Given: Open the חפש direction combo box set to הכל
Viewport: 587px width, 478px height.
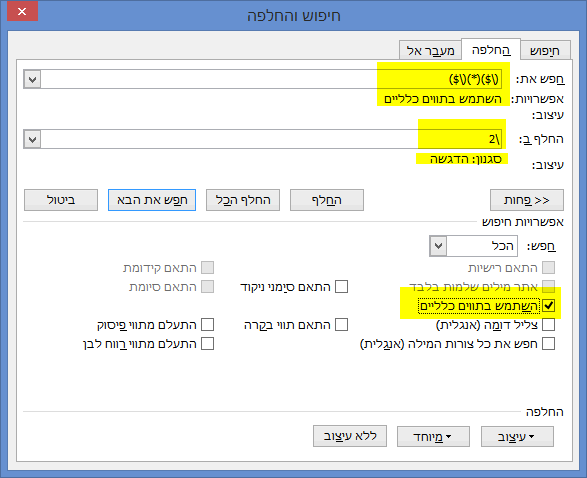Looking at the screenshot, I should coord(474,246).
